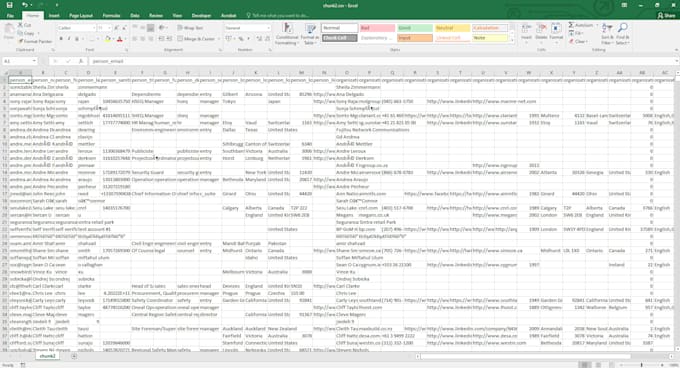Toggle Wrap Text

190,28
